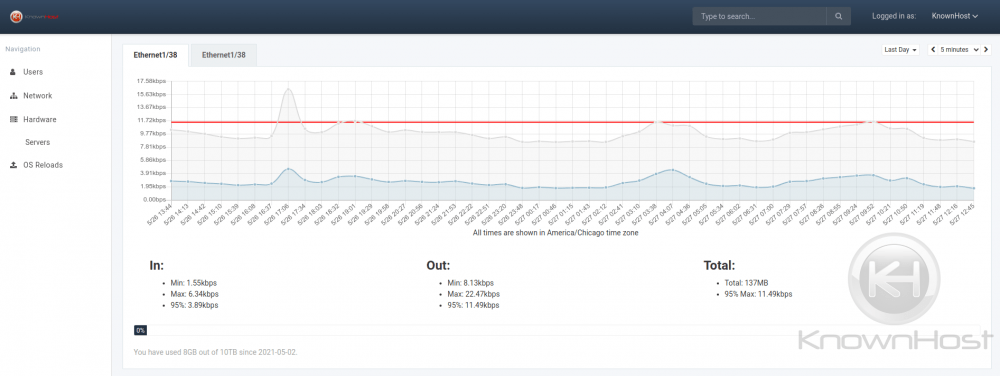Image resolution: width=1000 pixels, height=376 pixels.
Task: Open Users via its person icon
Action: coord(13,72)
